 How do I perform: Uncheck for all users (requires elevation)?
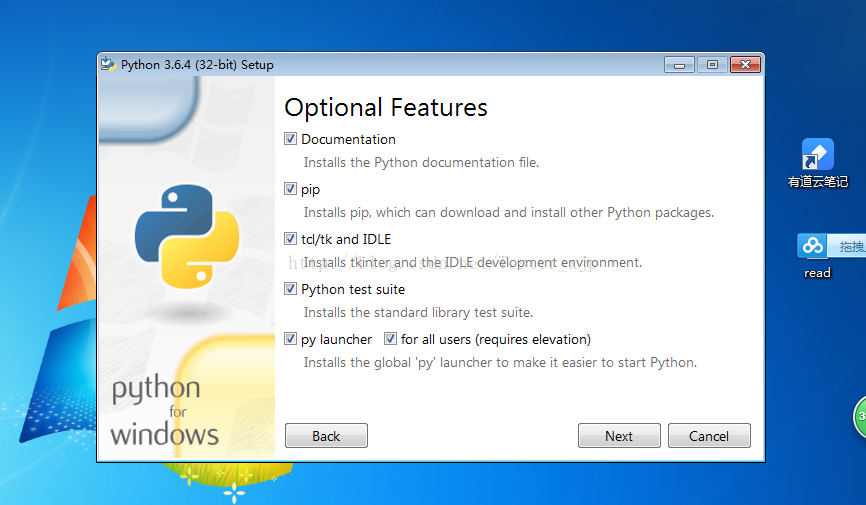click(390, 339)
